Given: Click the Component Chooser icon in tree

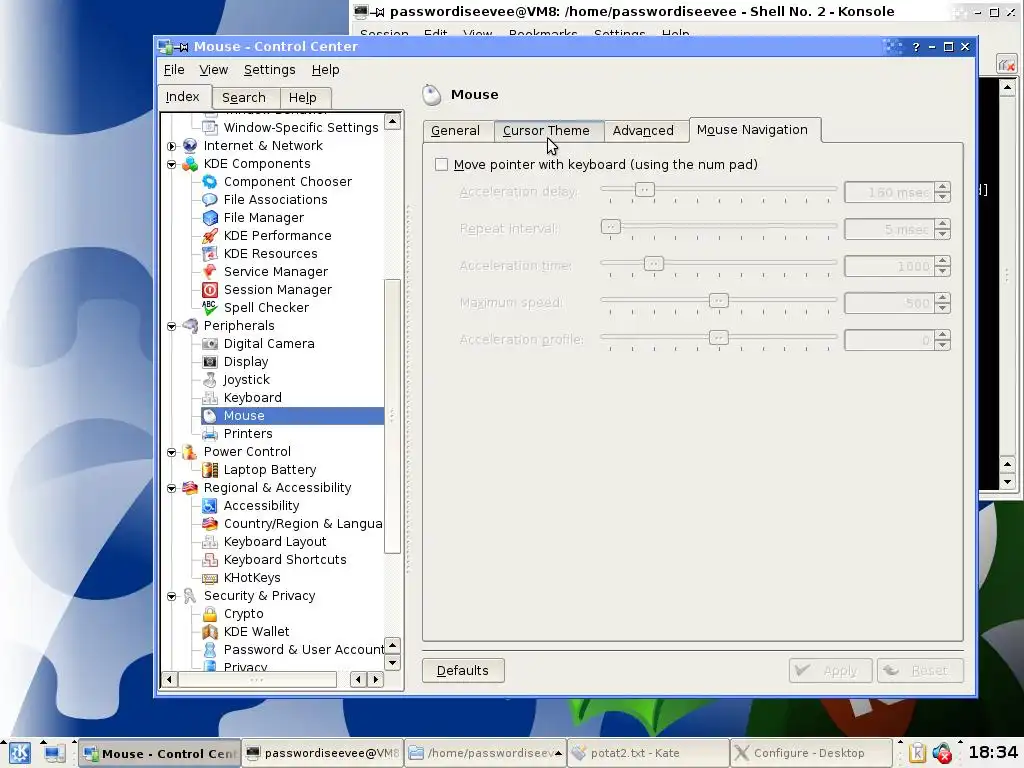Looking at the screenshot, I should [210, 182].
